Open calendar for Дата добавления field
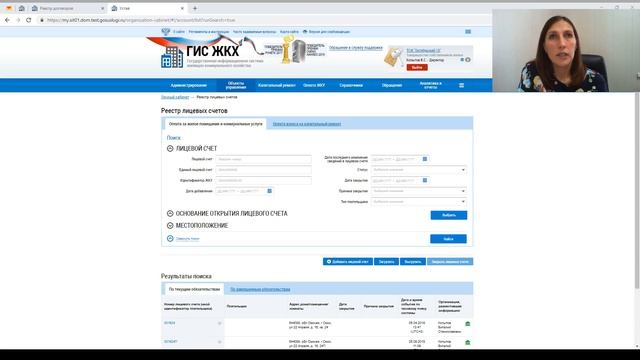Image resolution: width=640 pixels, height=360 pixels. [x=269, y=191]
